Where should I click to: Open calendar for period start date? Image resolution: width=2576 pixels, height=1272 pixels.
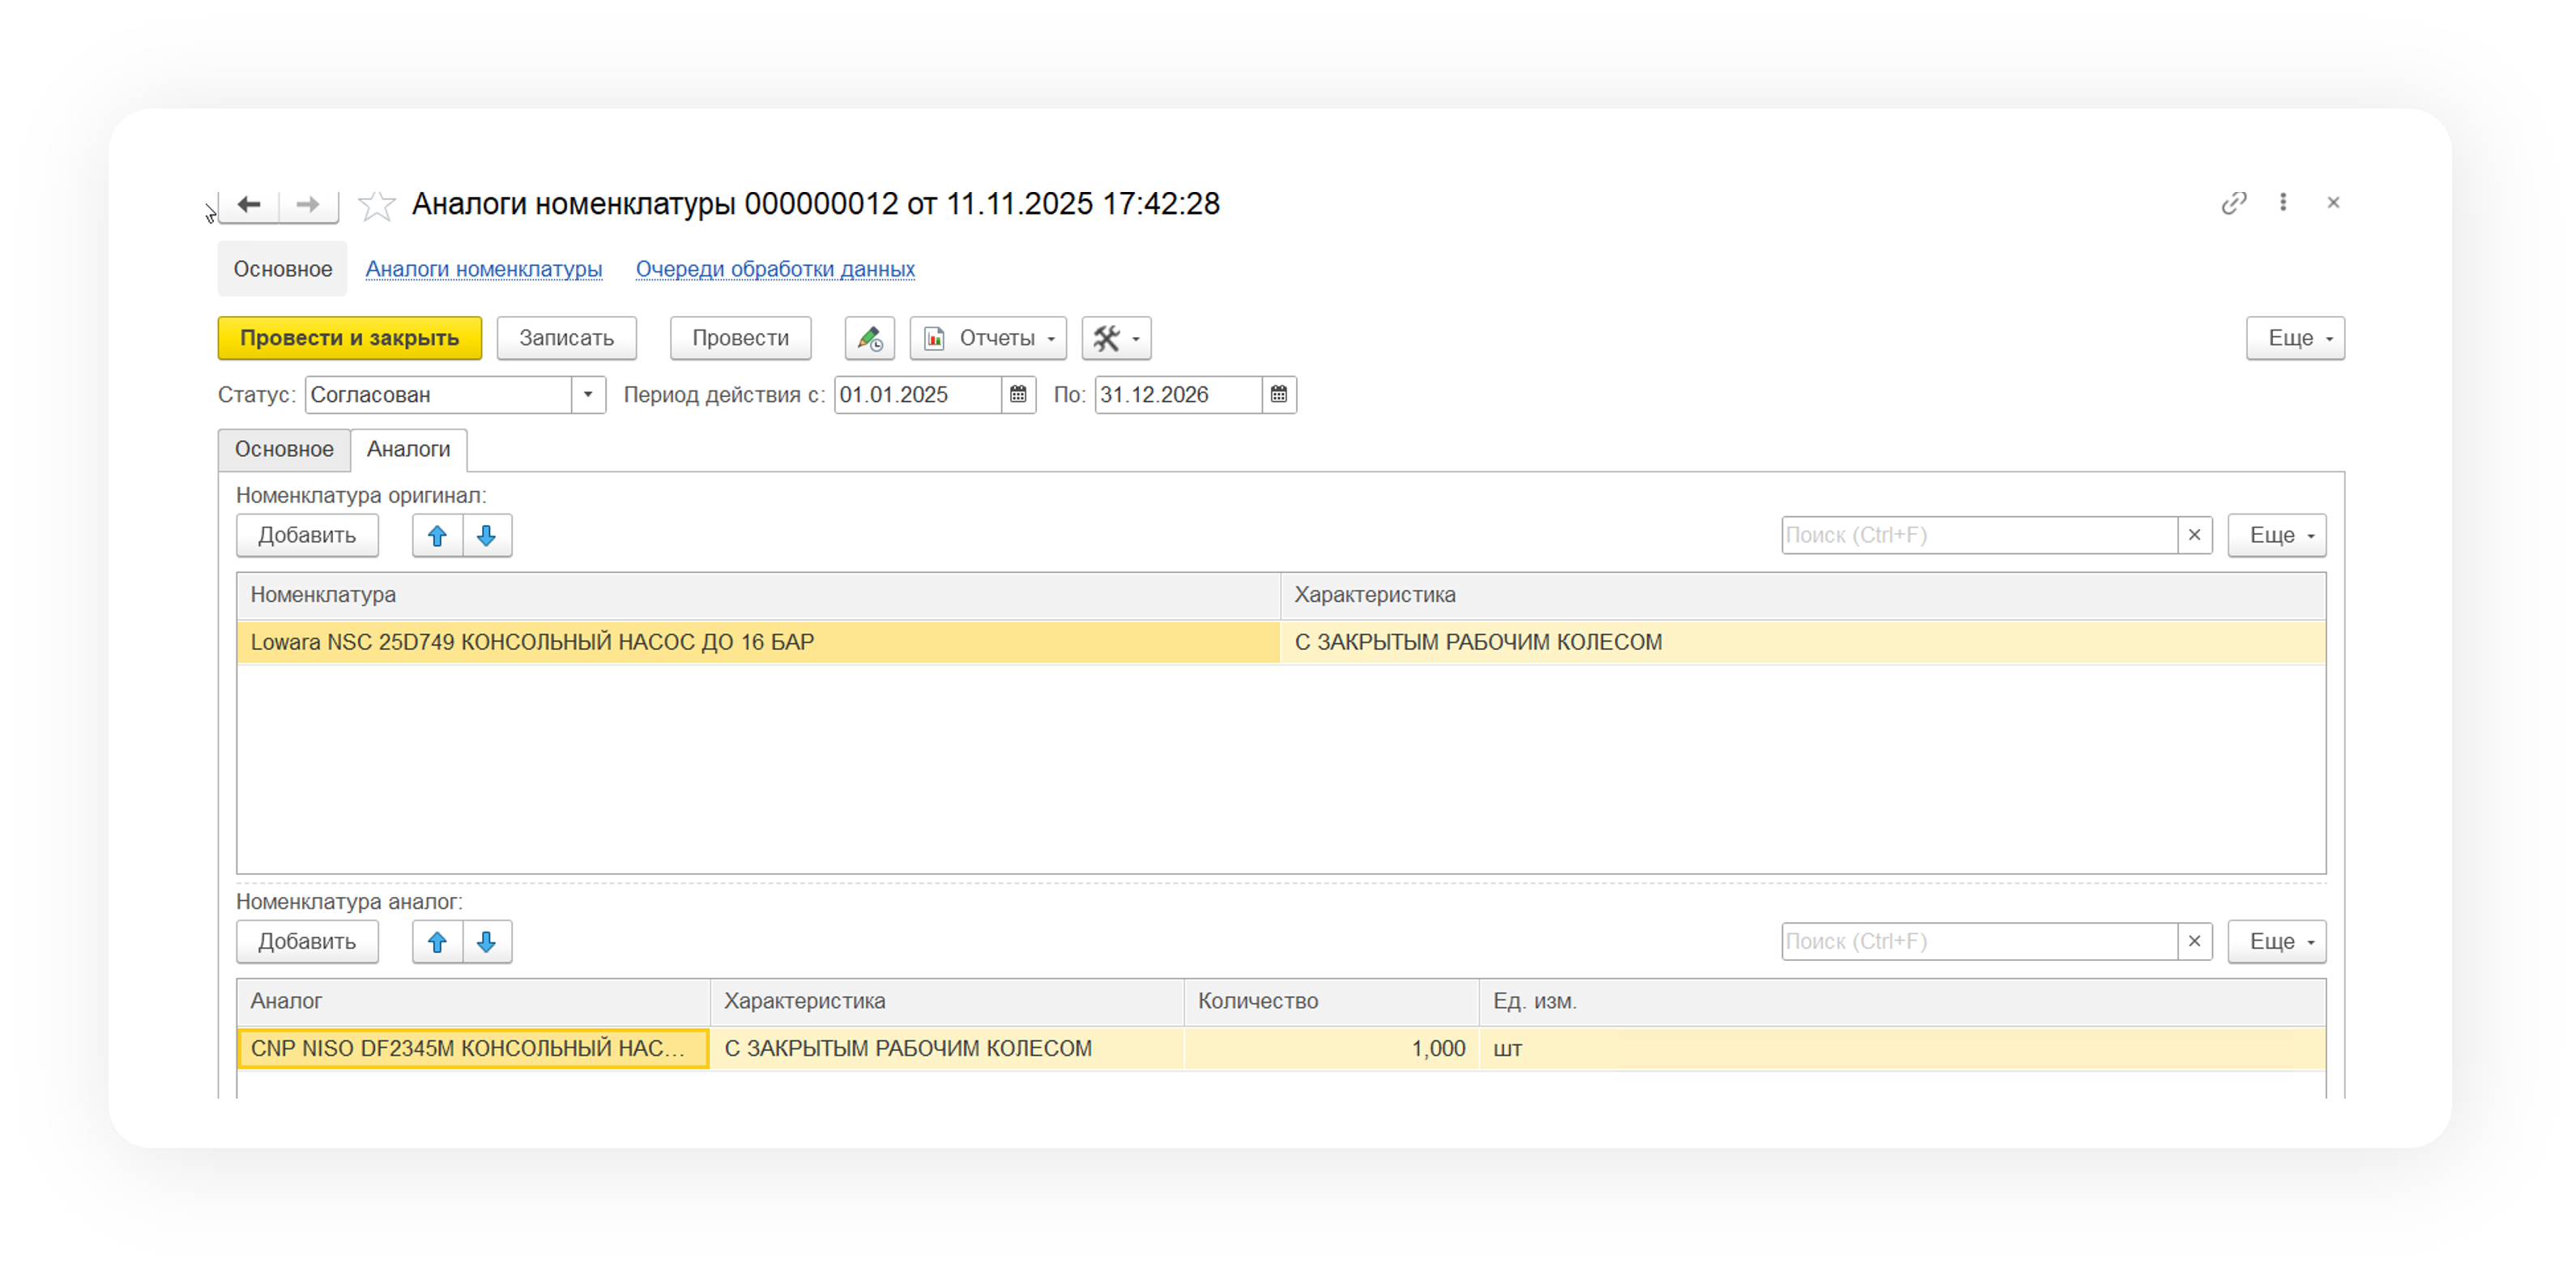pos(1018,394)
